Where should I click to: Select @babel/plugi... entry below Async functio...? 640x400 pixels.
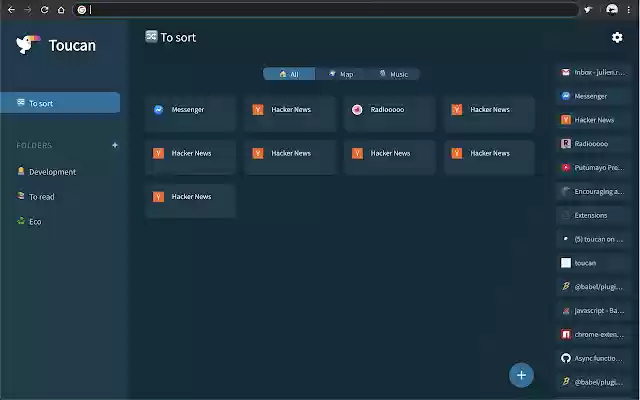(x=593, y=382)
